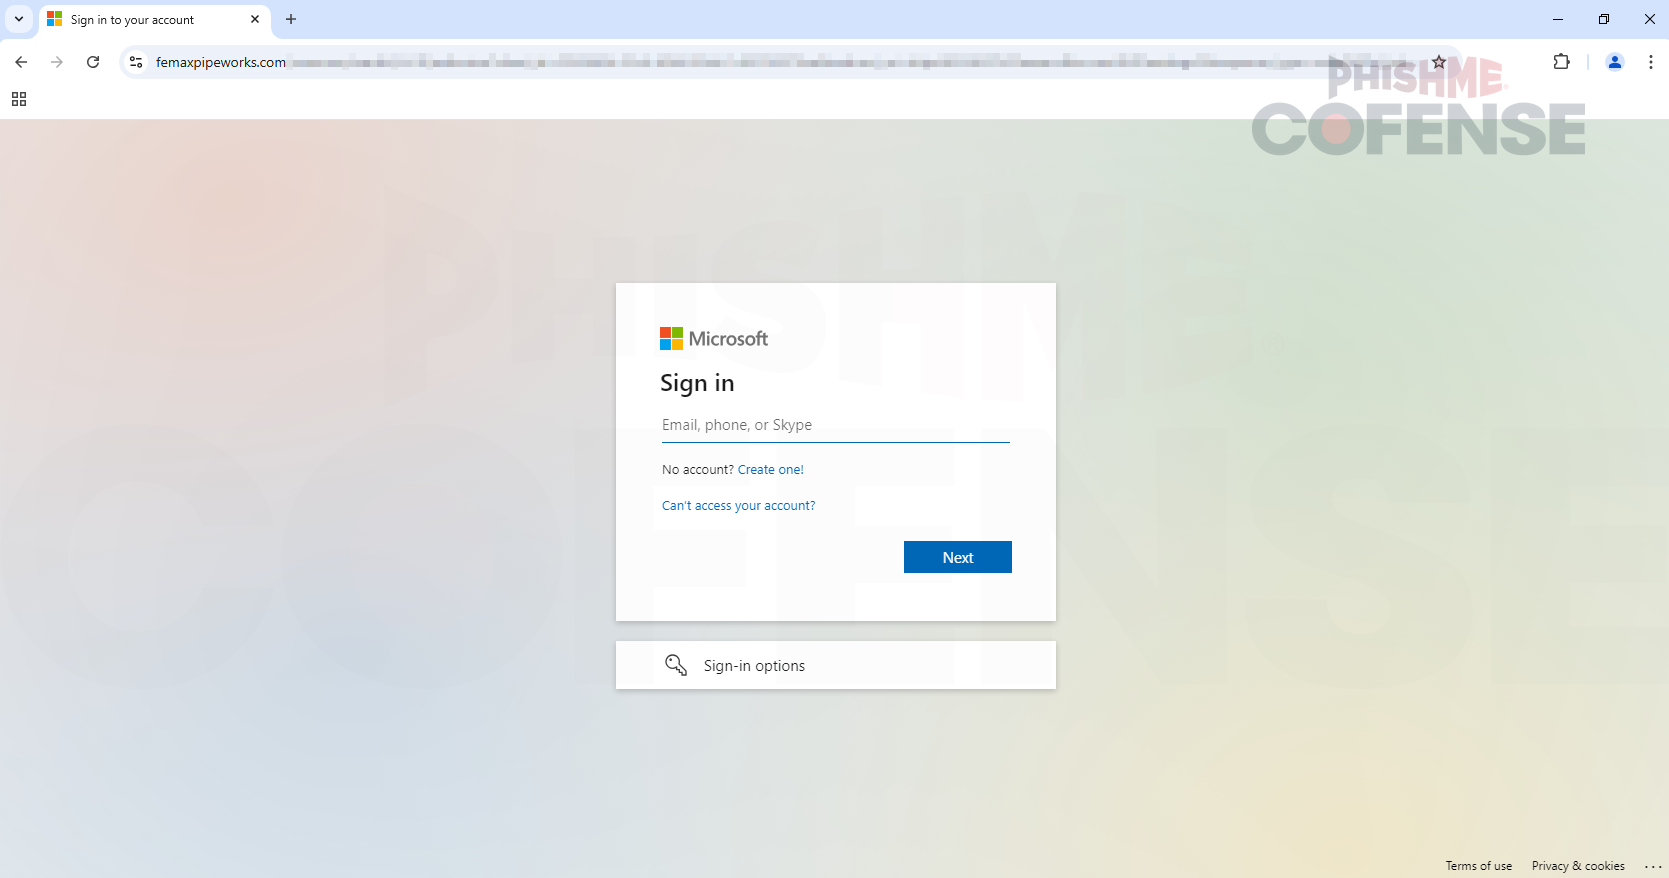Open the apps grid in bookmarks bar
The height and width of the screenshot is (878, 1669).
click(x=19, y=99)
